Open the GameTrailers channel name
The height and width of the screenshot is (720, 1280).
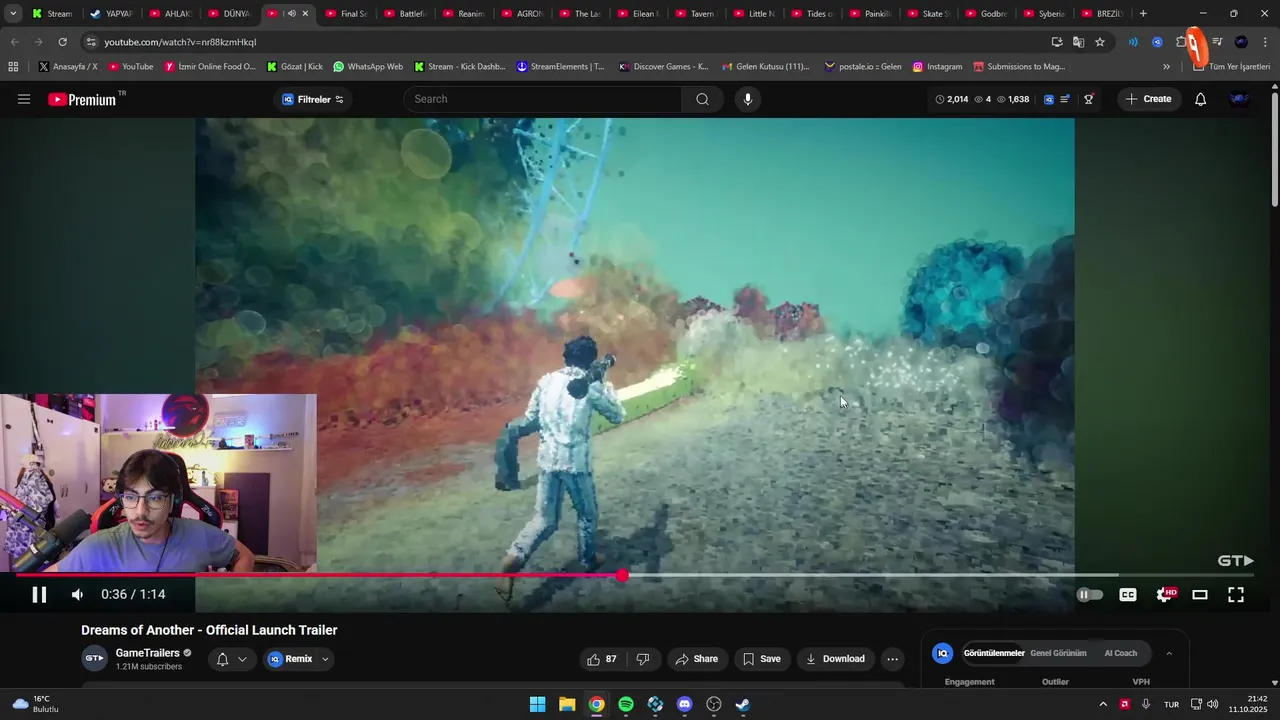point(147,653)
